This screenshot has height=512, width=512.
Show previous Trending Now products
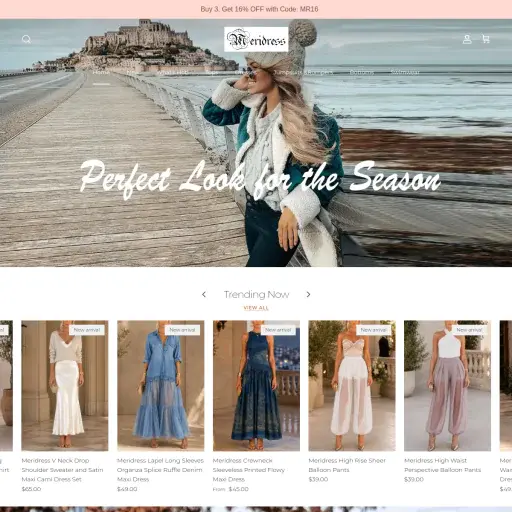click(x=204, y=294)
